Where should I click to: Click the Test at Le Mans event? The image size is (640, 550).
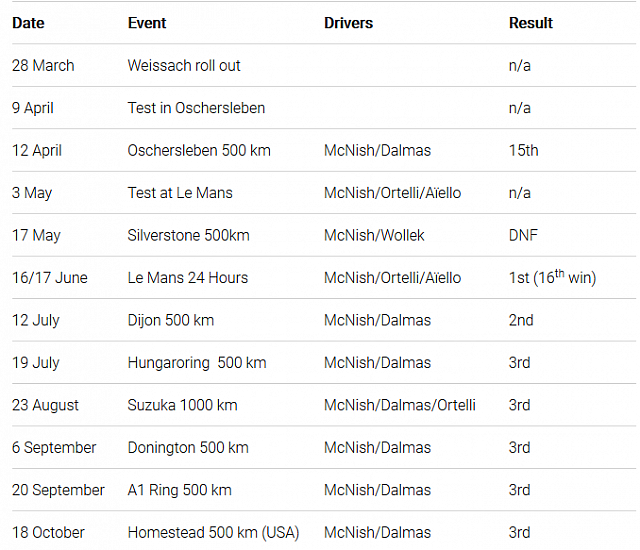pos(180,193)
